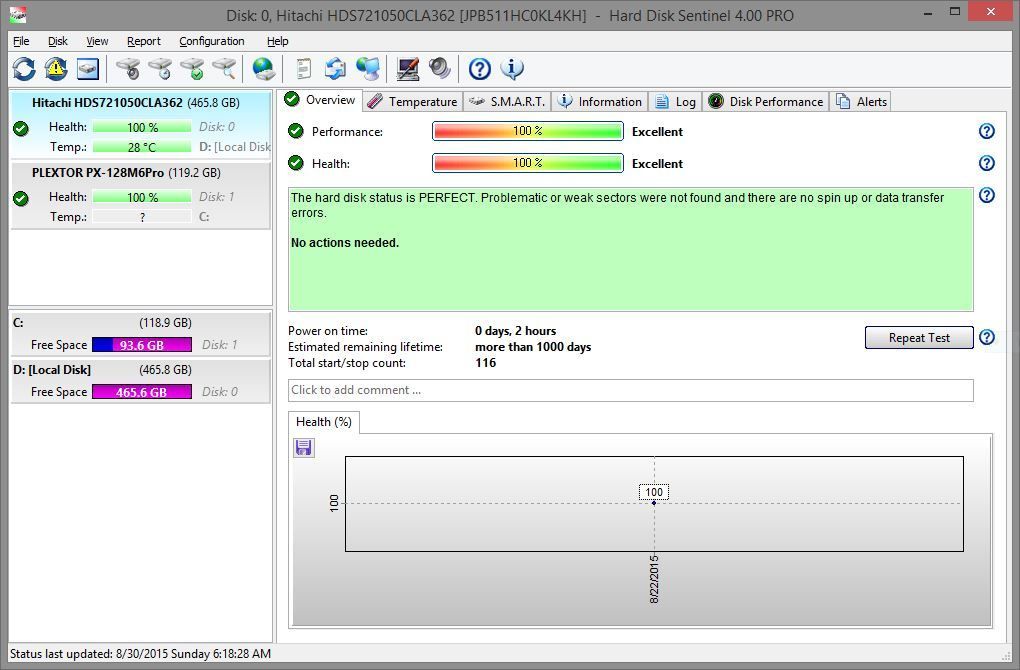Switch to the Temperature tab
The height and width of the screenshot is (670, 1020).
point(412,102)
